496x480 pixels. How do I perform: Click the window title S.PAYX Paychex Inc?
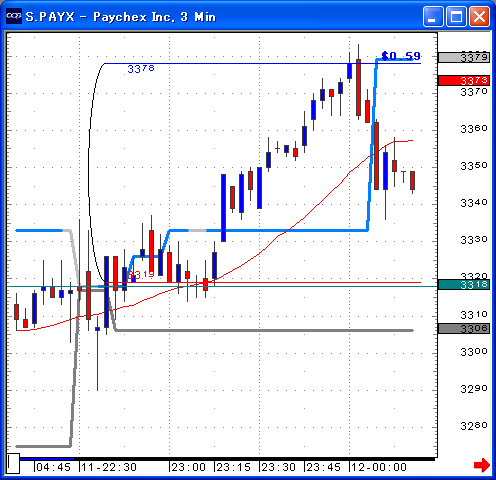point(121,16)
